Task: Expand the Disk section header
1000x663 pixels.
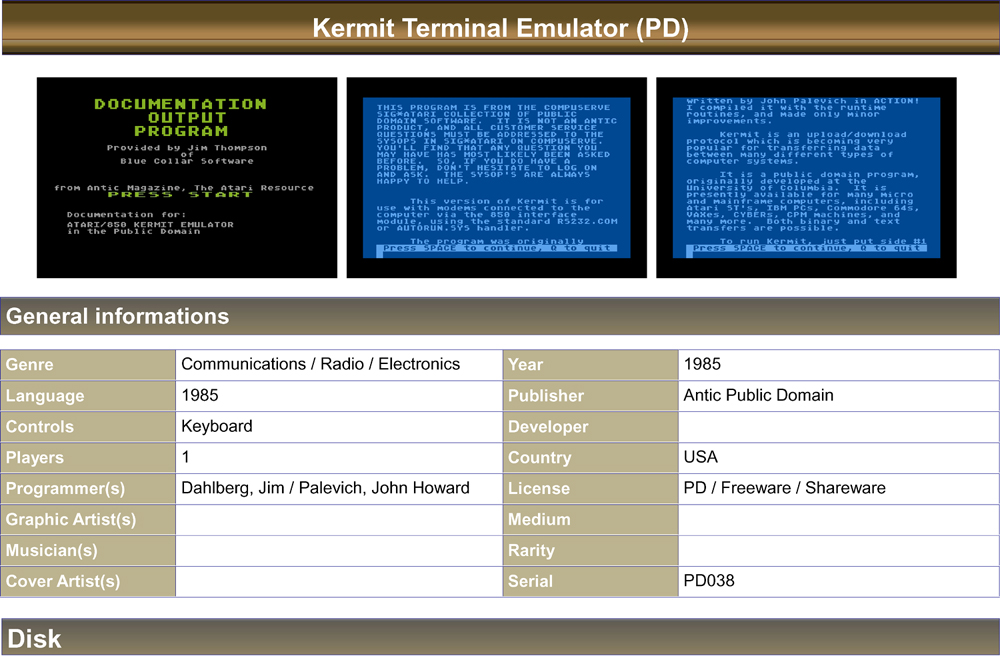Action: pyautogui.click(x=34, y=639)
